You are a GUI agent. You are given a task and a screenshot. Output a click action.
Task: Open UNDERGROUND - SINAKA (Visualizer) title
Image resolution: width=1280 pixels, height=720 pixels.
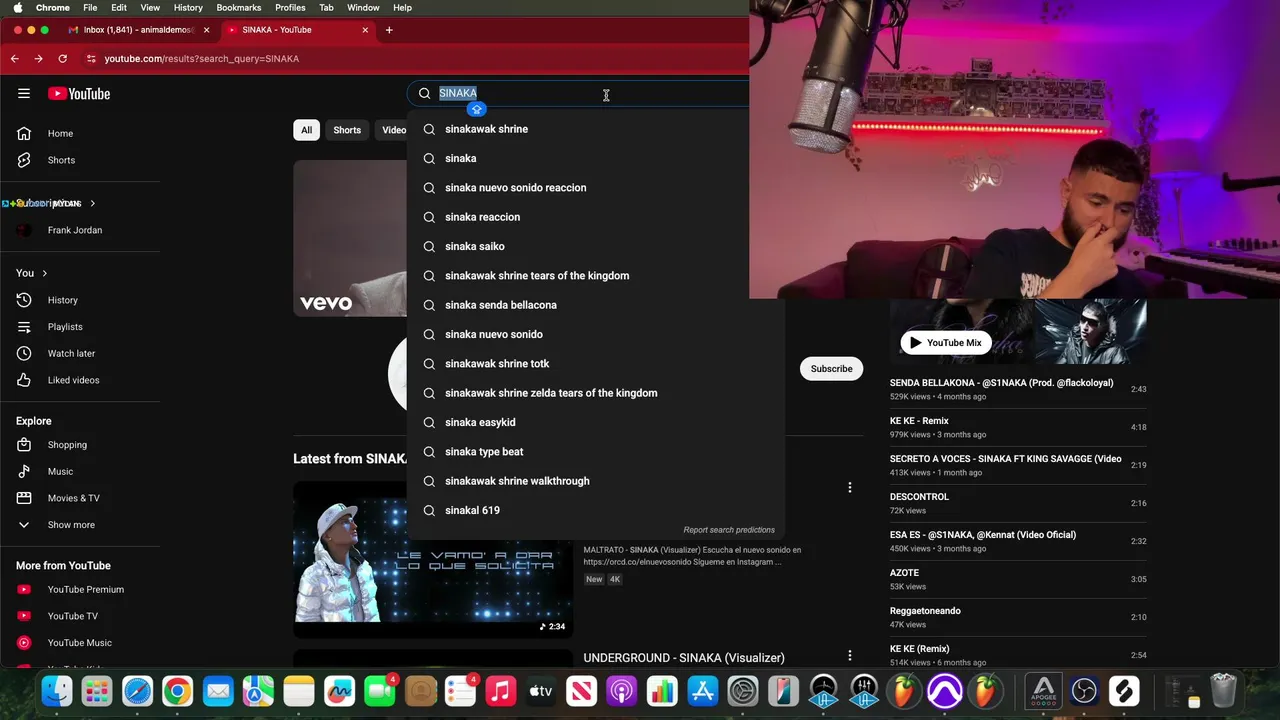click(684, 658)
